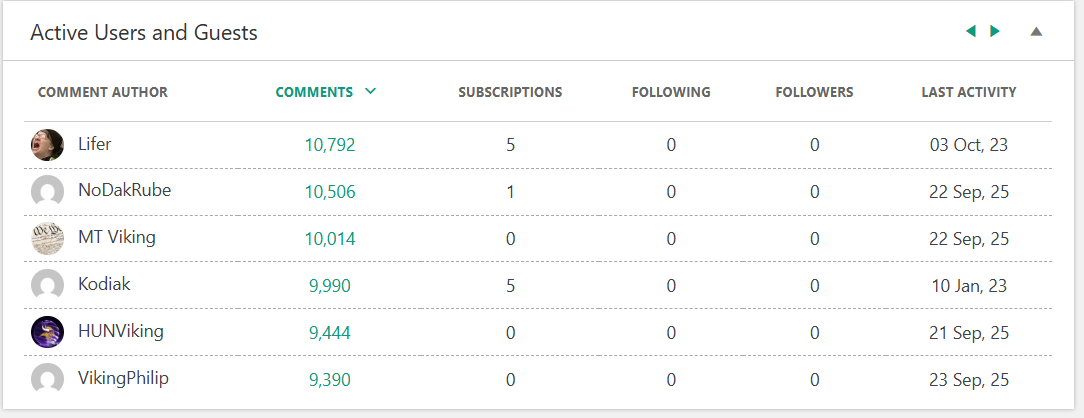Open Kodiak's 9,990 comments link

tap(330, 286)
